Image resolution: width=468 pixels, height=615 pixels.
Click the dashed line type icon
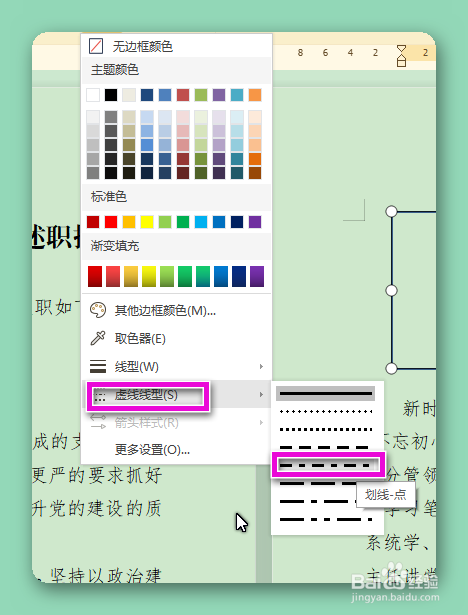100,395
